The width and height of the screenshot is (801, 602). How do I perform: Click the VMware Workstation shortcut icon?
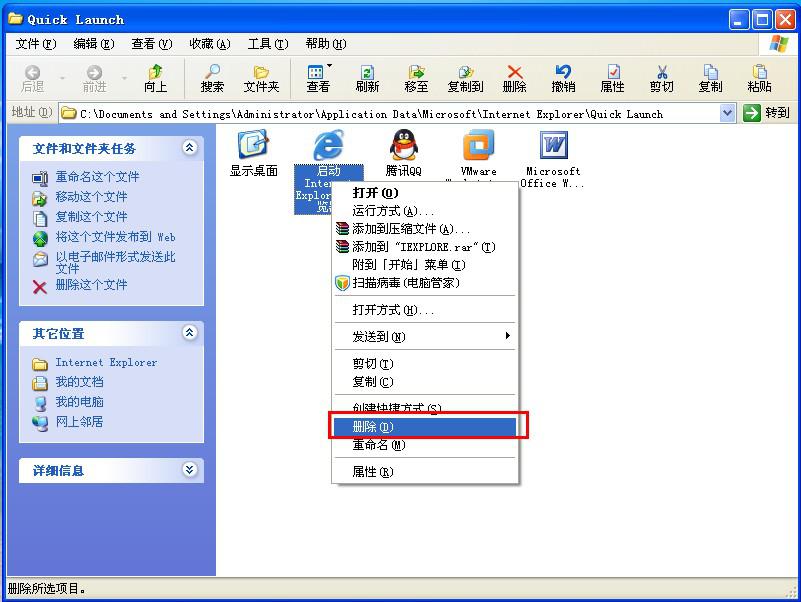[x=478, y=146]
